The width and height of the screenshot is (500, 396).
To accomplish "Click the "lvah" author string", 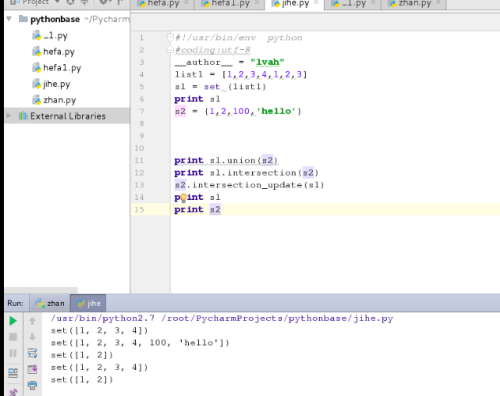I will 267,62.
